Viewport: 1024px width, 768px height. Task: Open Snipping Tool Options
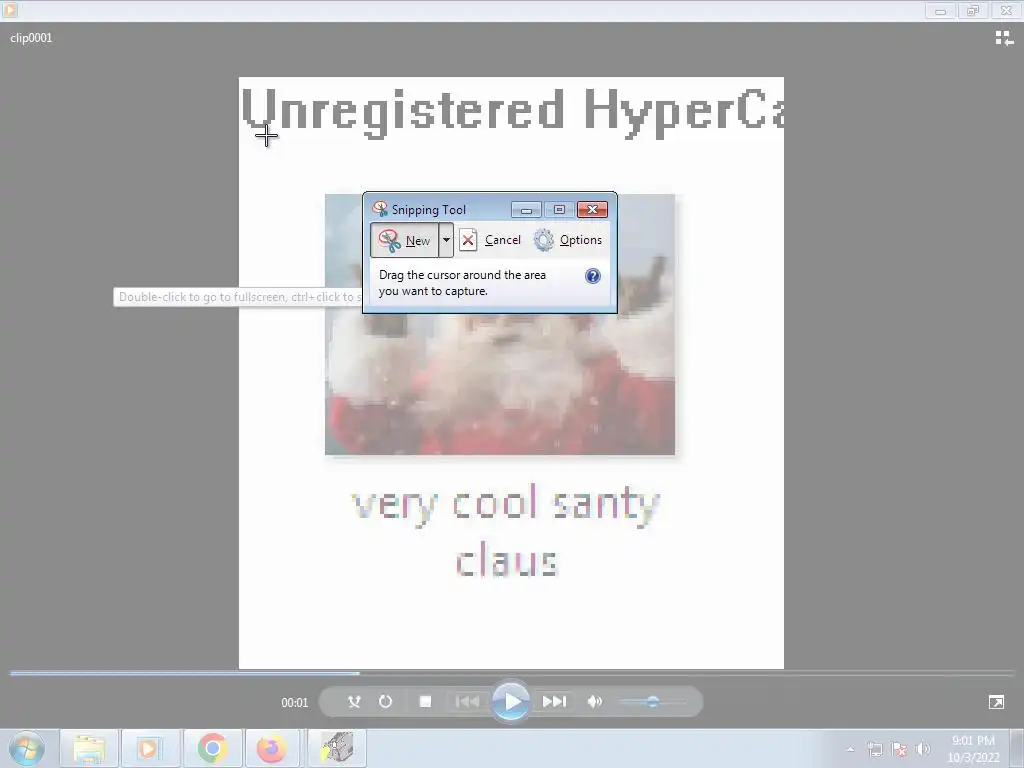tap(568, 240)
